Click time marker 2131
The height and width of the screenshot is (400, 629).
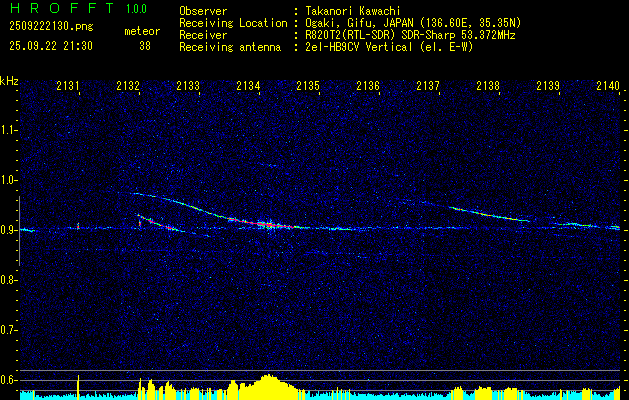pyautogui.click(x=67, y=85)
